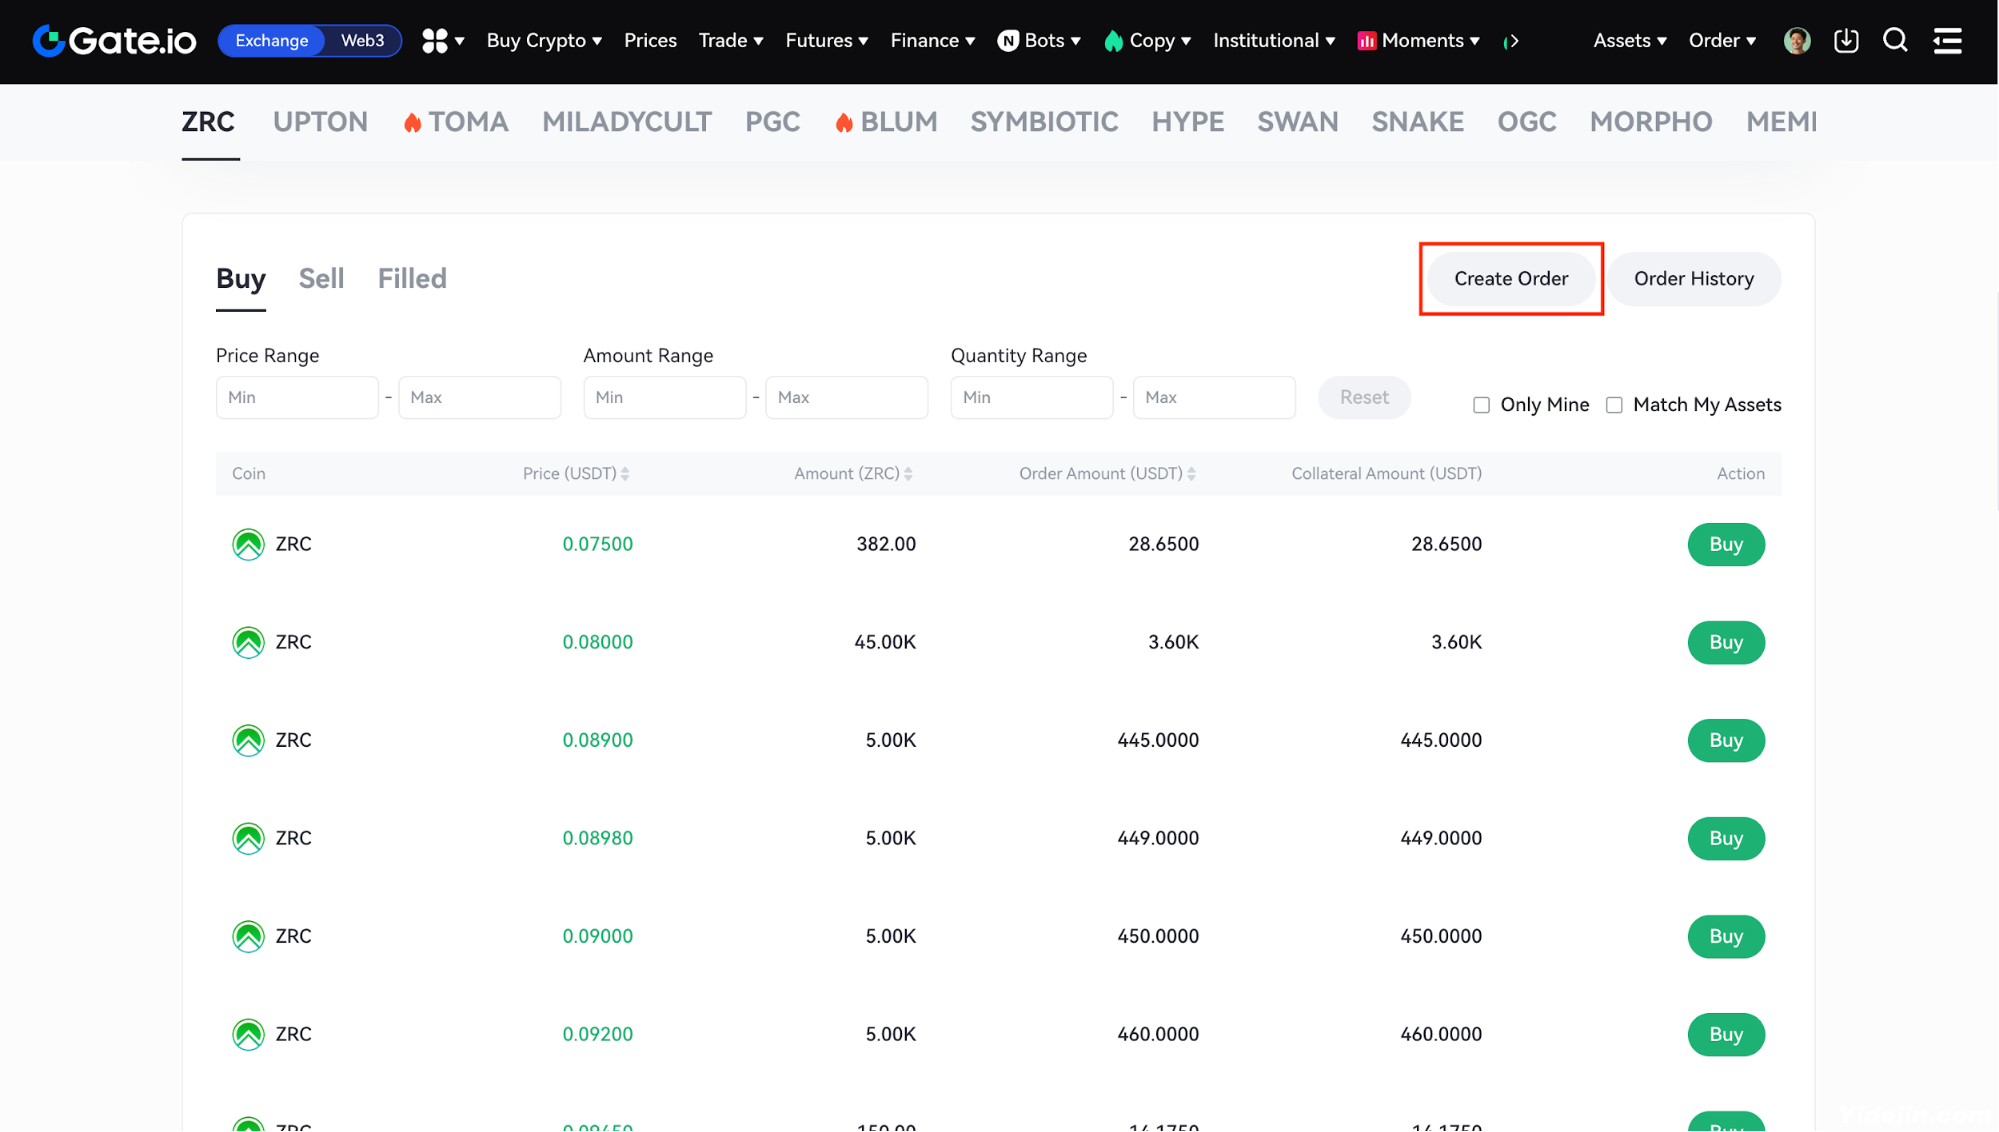Viewport: 1999px width, 1132px height.
Task: Click ZRC coin logo in 0.09000 row
Action: pyautogui.click(x=248, y=936)
